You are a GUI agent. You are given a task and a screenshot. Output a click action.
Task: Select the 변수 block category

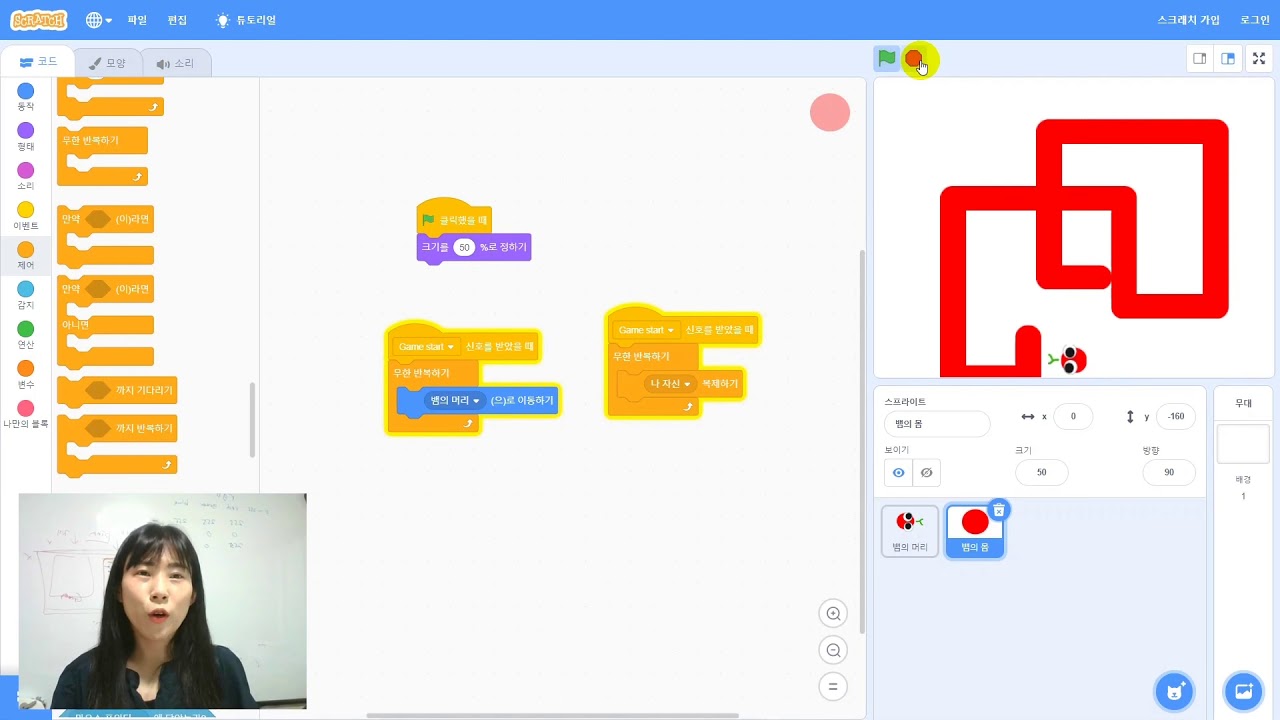(25, 375)
